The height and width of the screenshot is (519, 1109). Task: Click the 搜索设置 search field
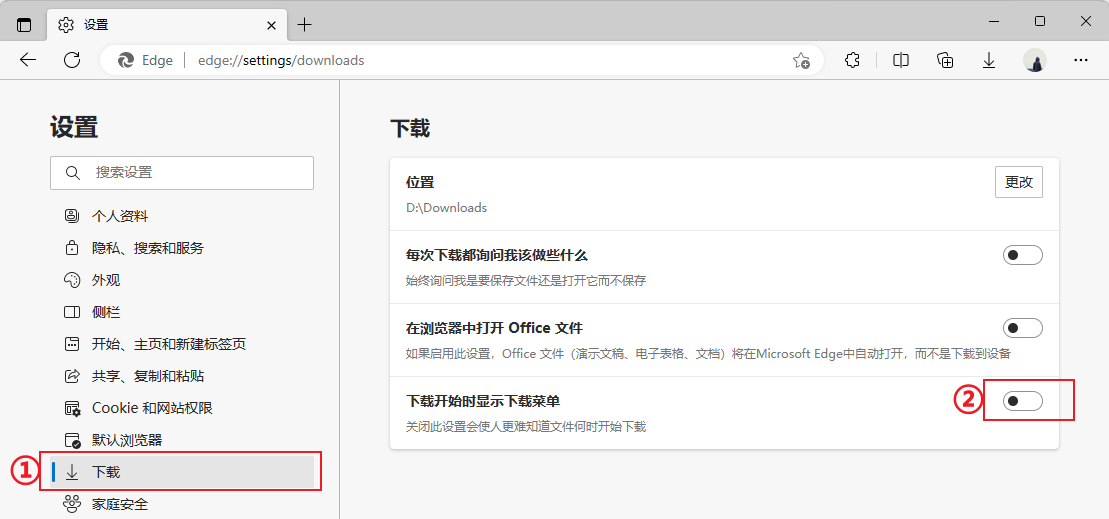click(182, 172)
